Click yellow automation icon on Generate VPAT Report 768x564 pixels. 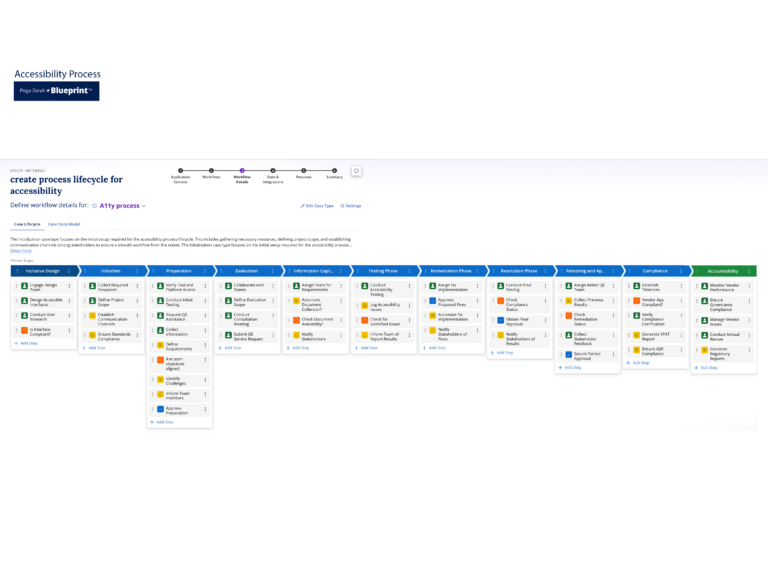(637, 335)
